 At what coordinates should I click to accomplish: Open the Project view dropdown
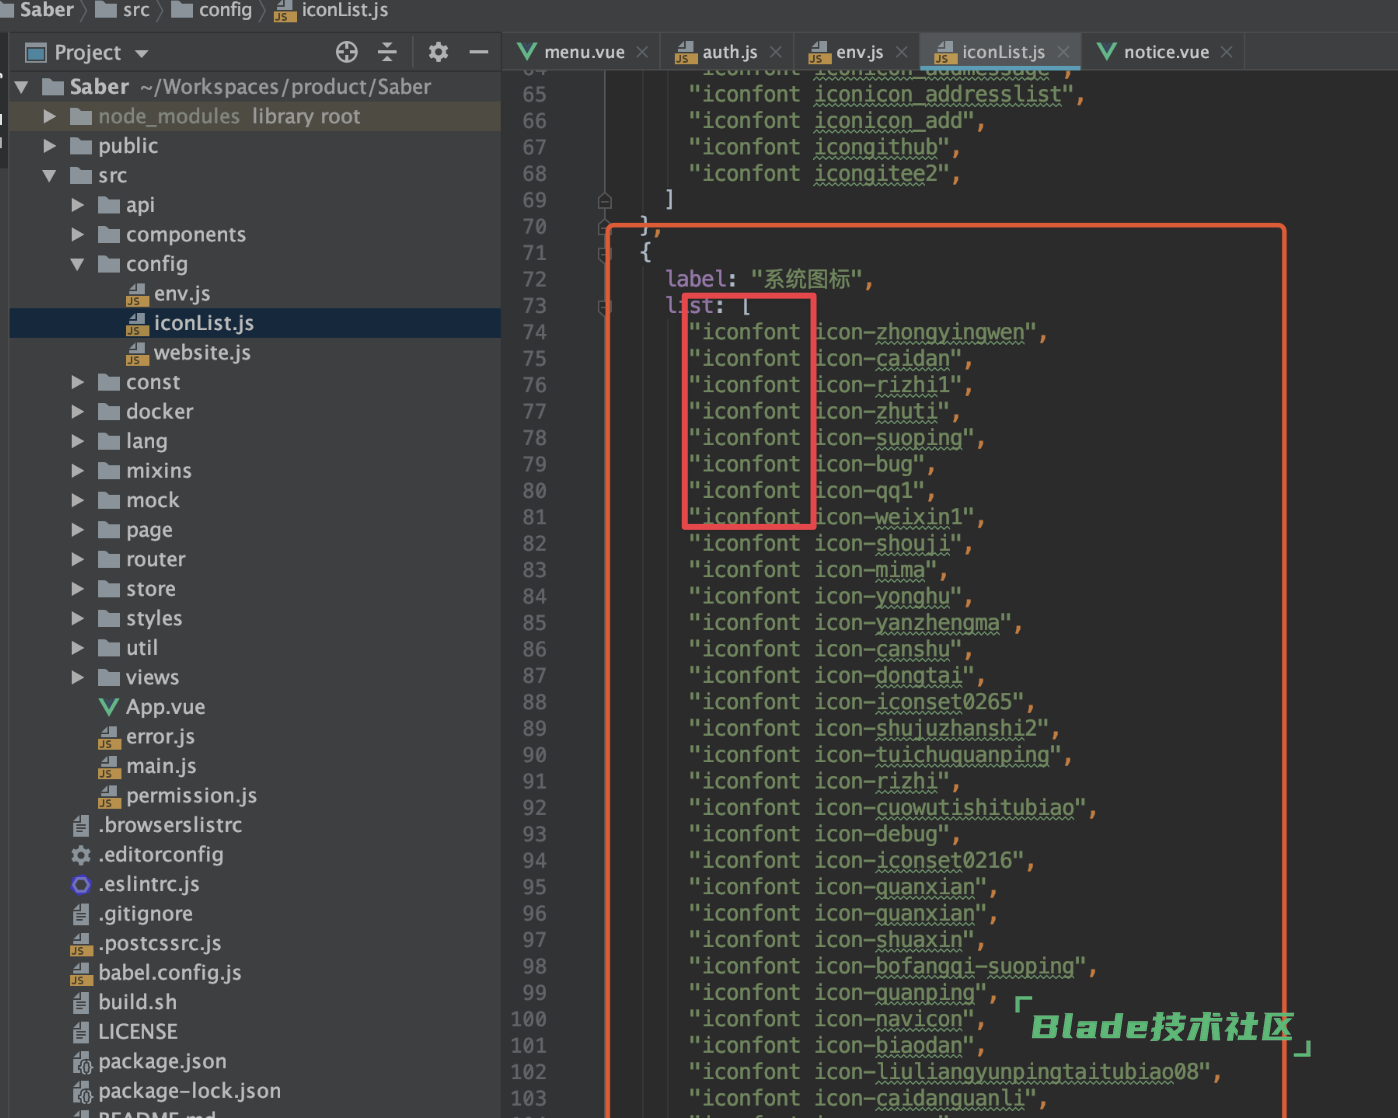(141, 53)
